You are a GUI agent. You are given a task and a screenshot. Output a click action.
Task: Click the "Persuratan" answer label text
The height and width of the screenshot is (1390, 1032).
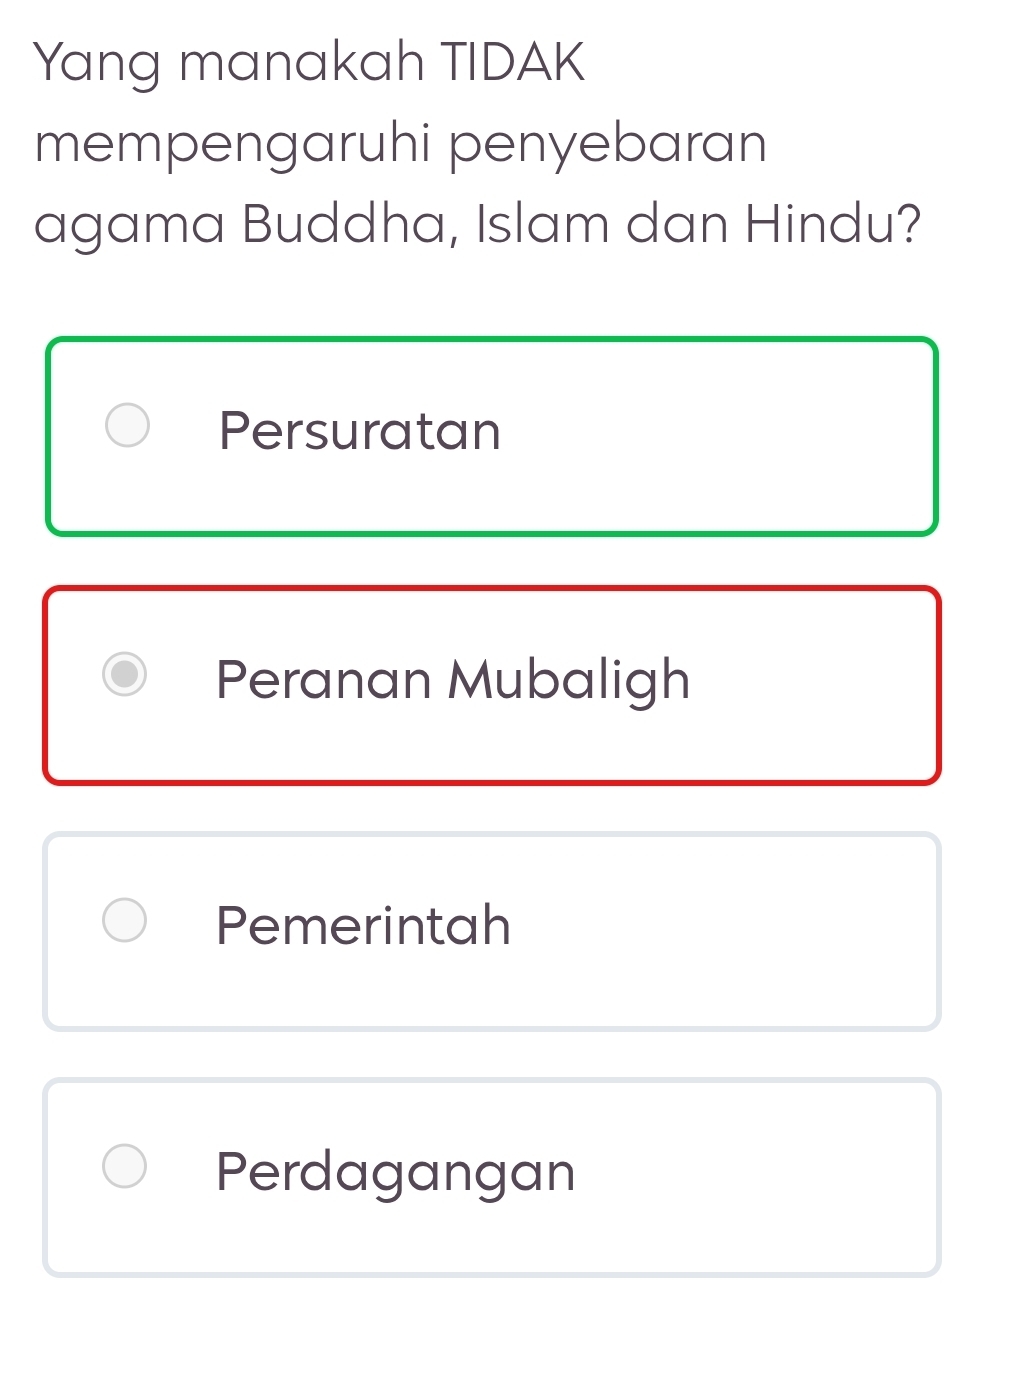(x=360, y=431)
